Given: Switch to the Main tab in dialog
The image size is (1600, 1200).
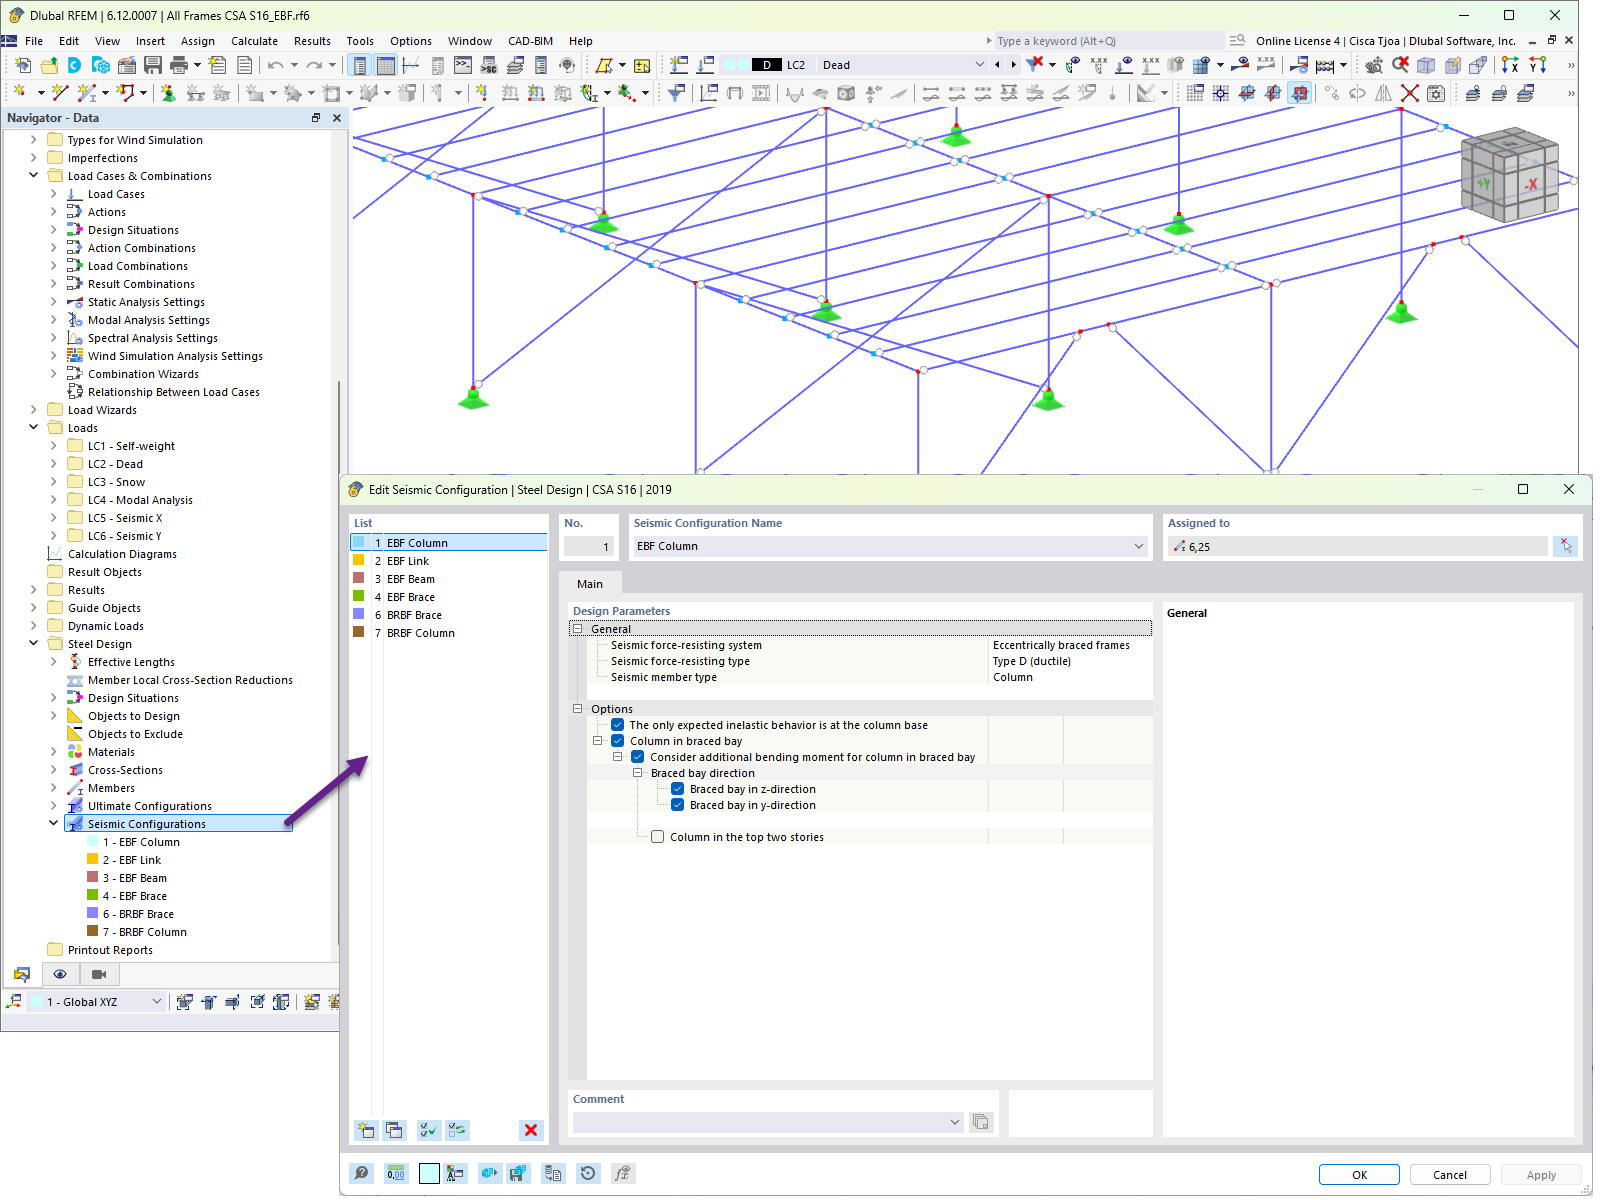Looking at the screenshot, I should pyautogui.click(x=590, y=583).
